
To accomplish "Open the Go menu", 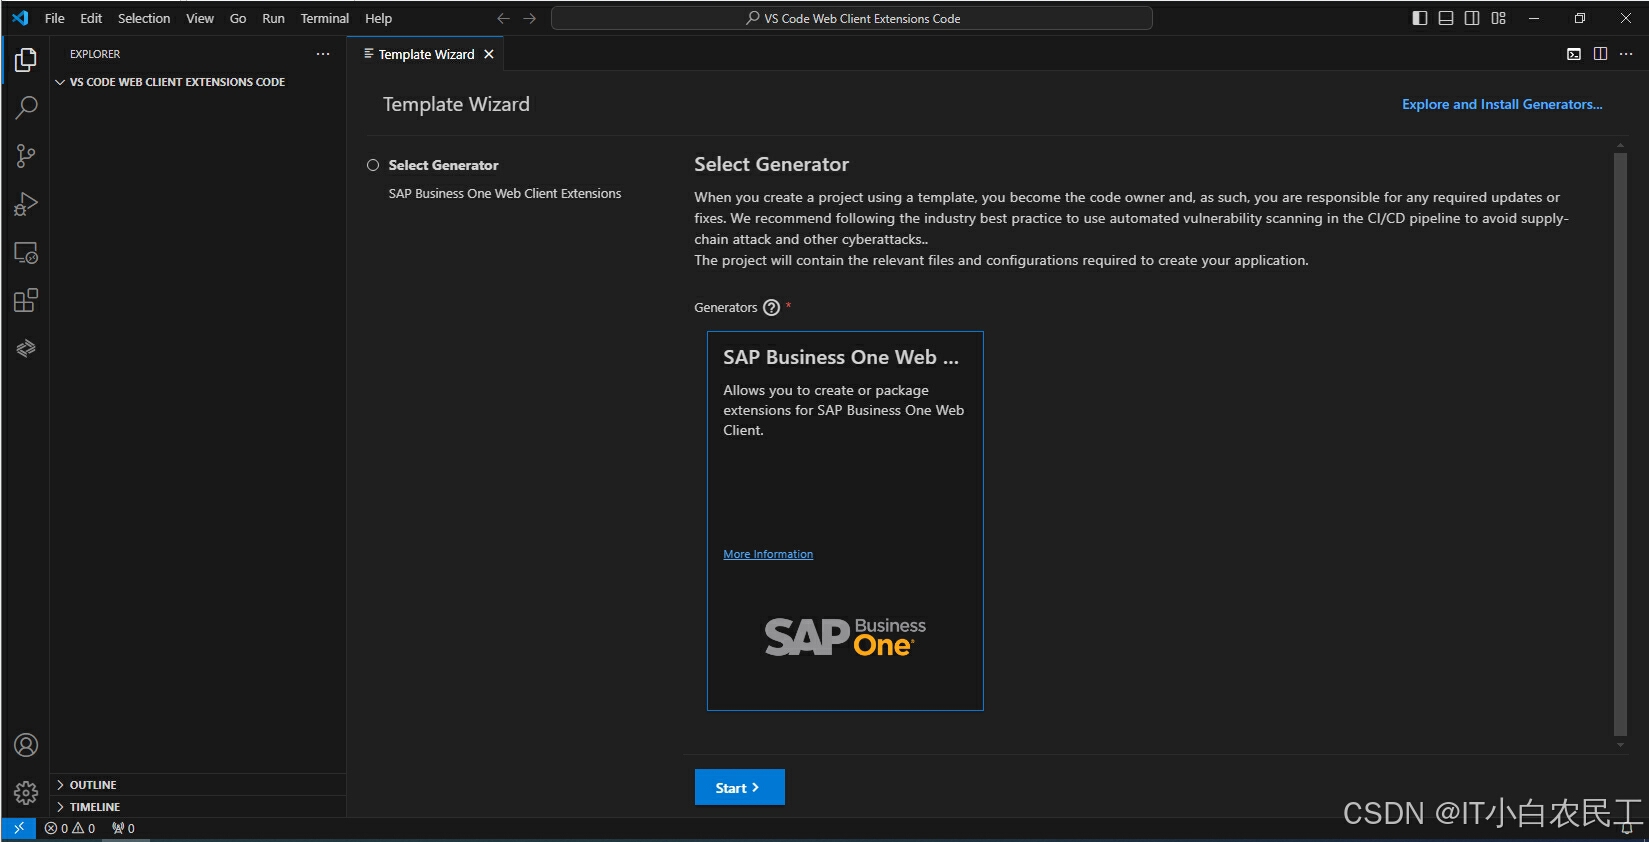I will pyautogui.click(x=238, y=18).
